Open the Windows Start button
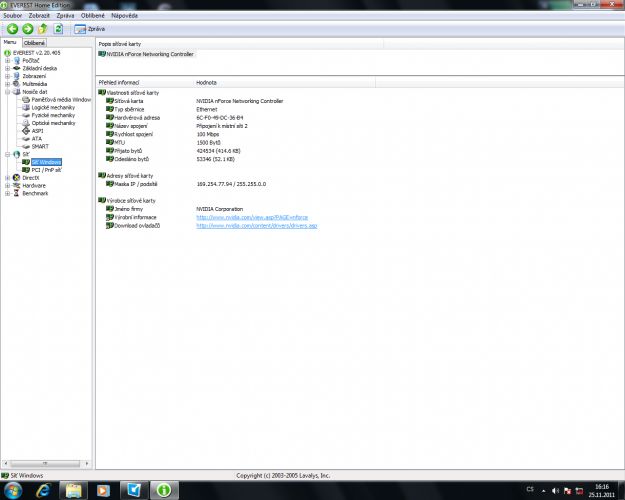 point(13,490)
